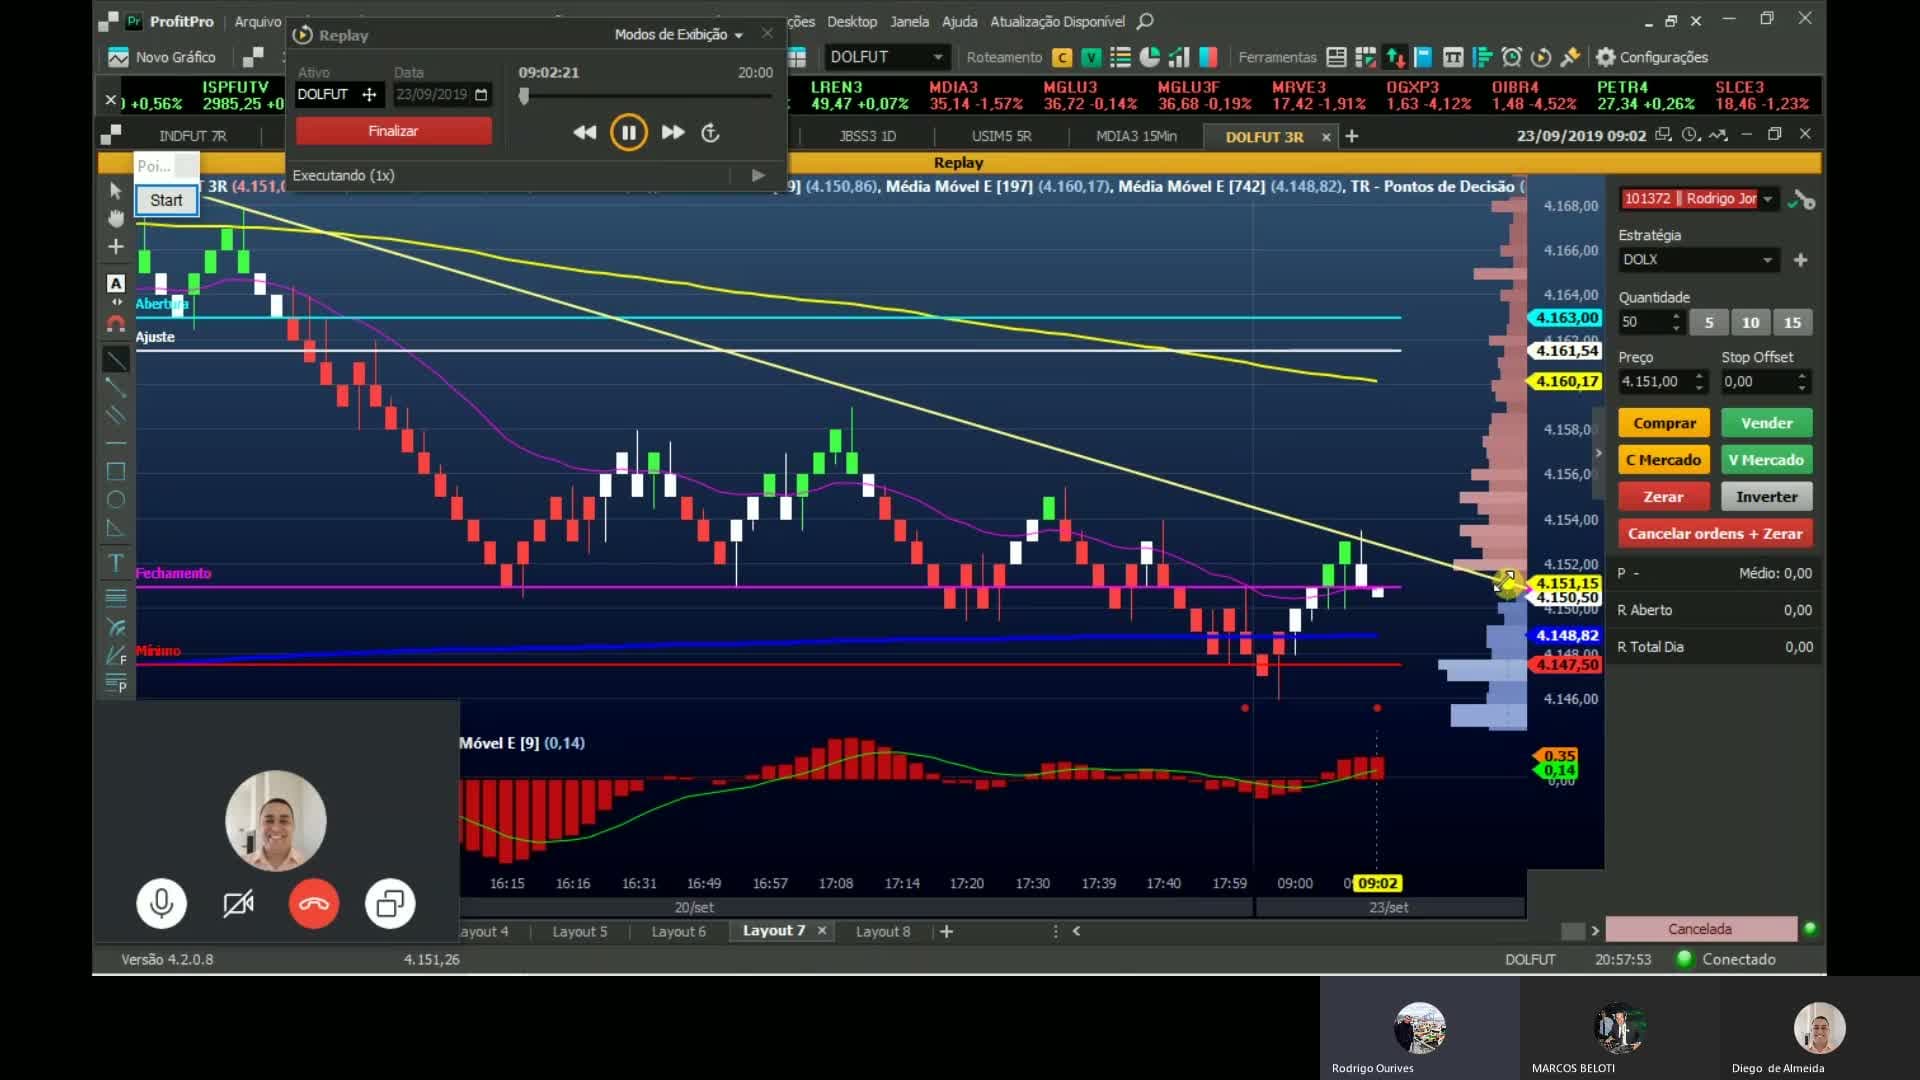The height and width of the screenshot is (1080, 1920).
Task: Select the ellipse drawing tool
Action: coord(116,499)
